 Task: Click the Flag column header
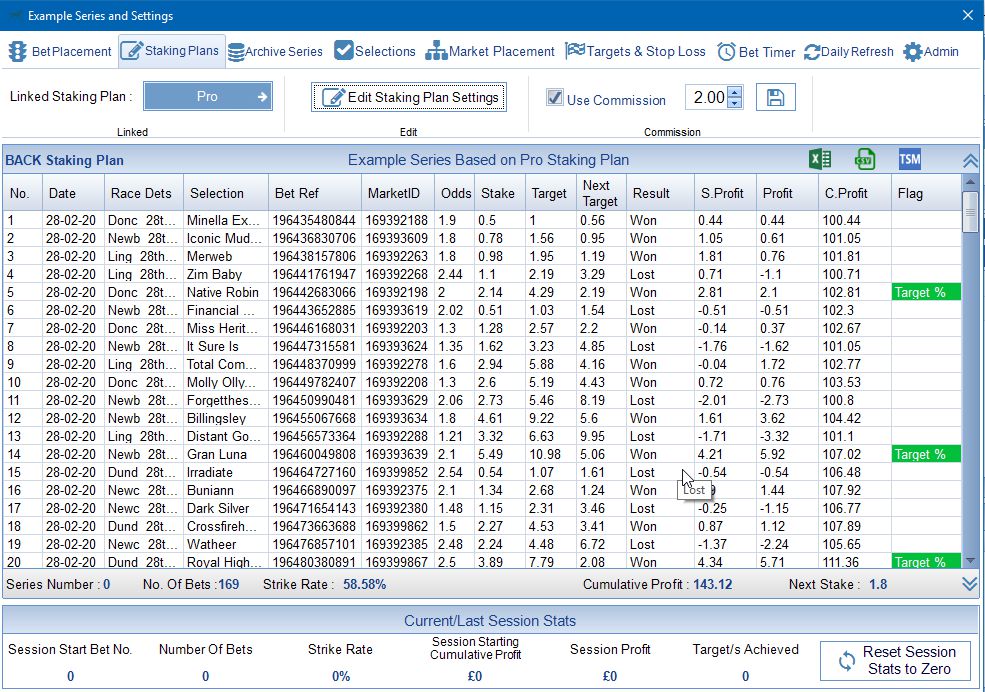pos(926,193)
